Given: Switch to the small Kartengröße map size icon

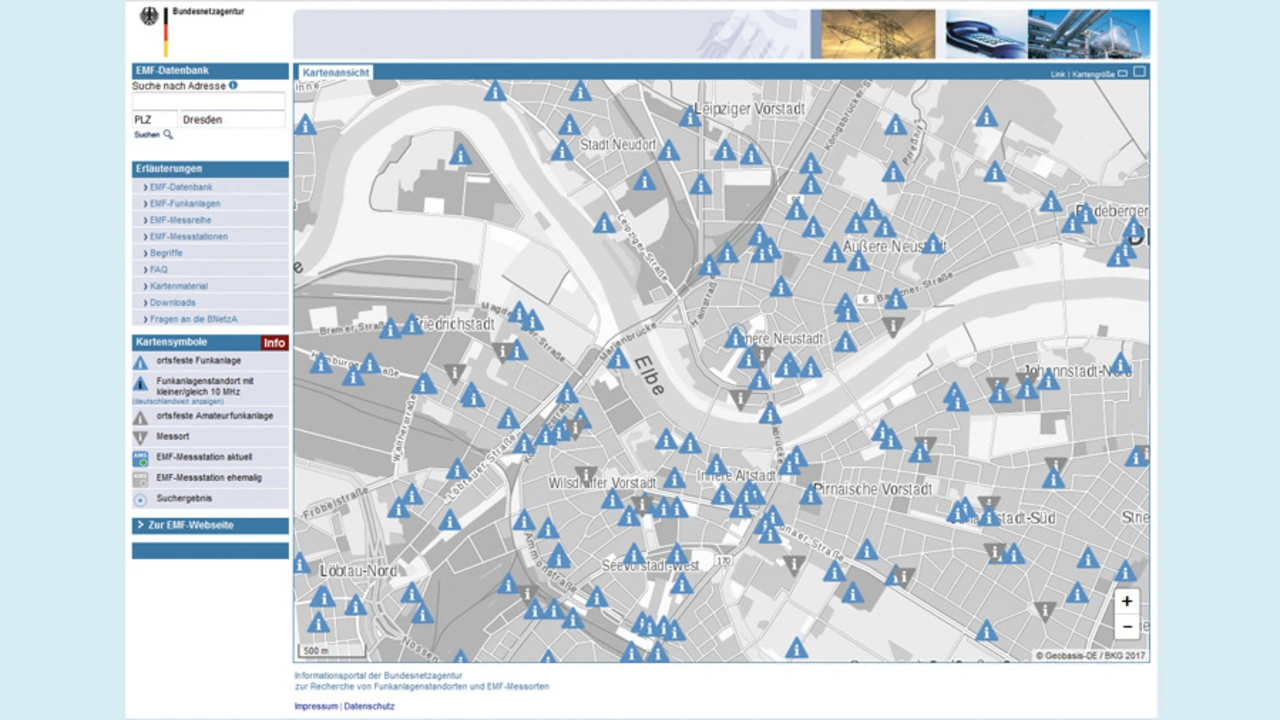Looking at the screenshot, I should tap(1123, 74).
